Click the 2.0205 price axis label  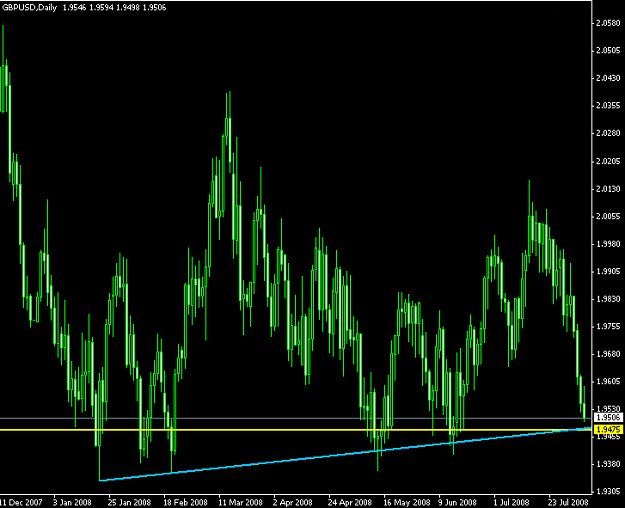(x=608, y=161)
